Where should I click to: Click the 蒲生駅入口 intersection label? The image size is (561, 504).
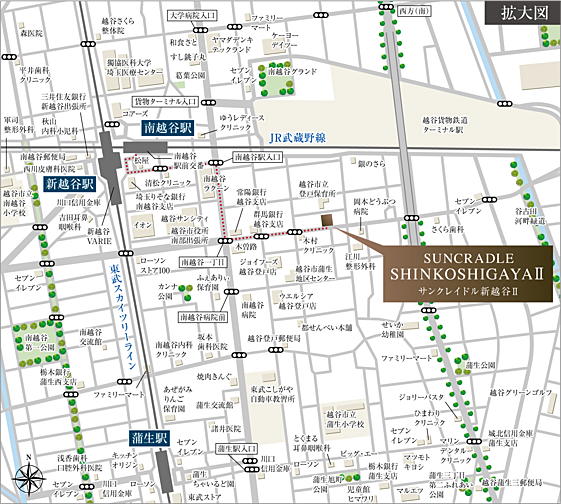(x=236, y=449)
